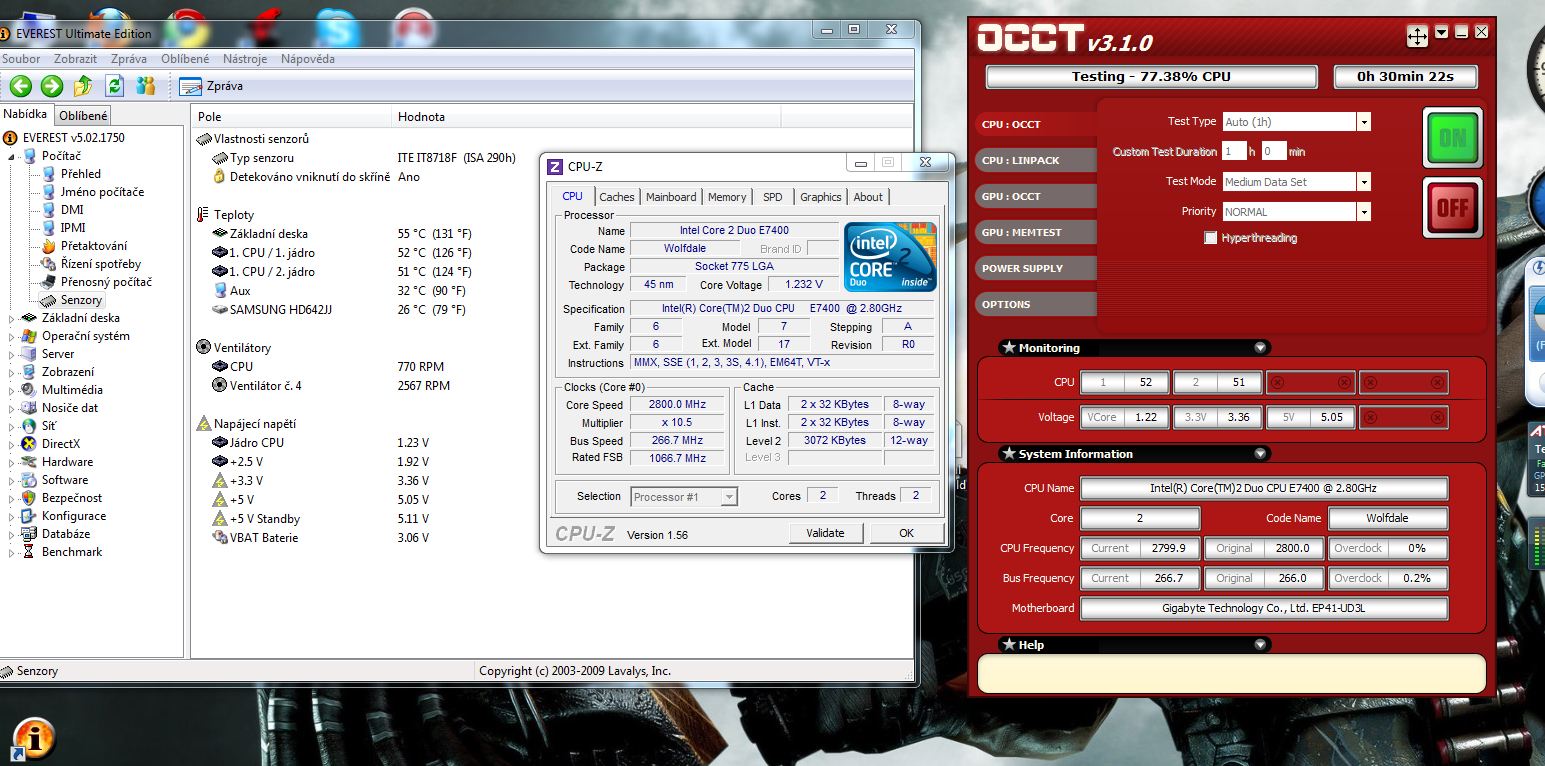1545x766 pixels.
Task: Click the Benchmark item icon in tree
Action: (29, 552)
